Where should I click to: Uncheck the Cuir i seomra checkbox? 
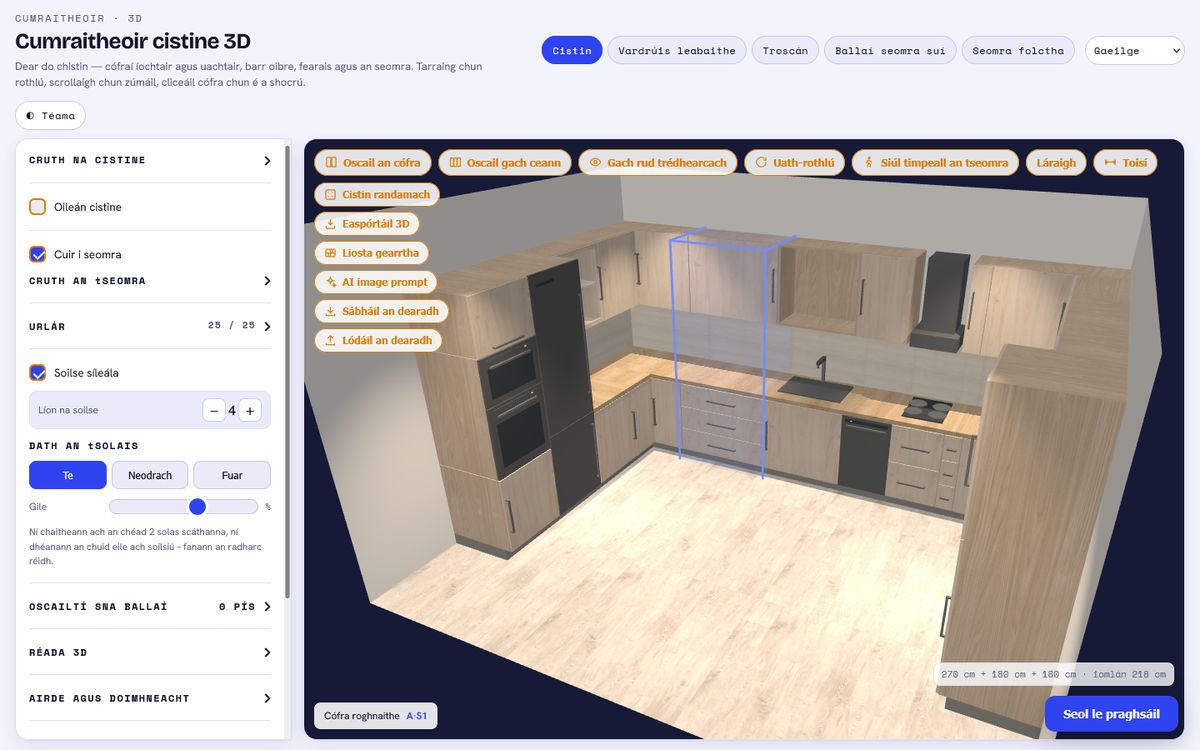coord(38,254)
